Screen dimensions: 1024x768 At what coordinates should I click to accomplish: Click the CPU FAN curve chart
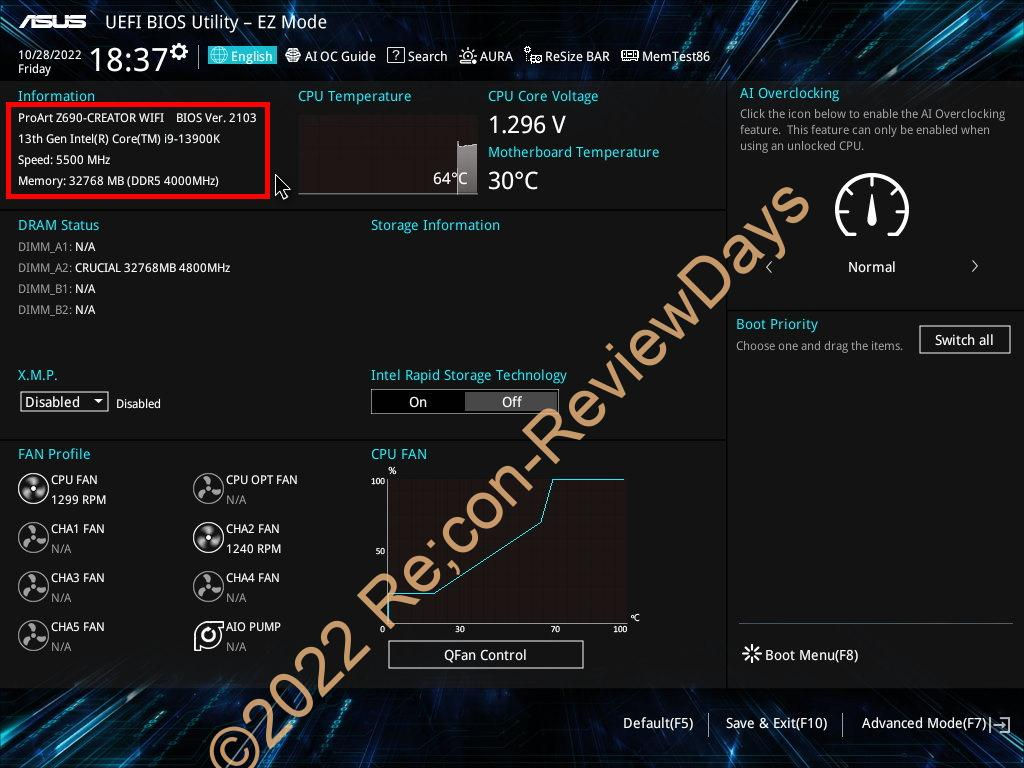coord(507,550)
